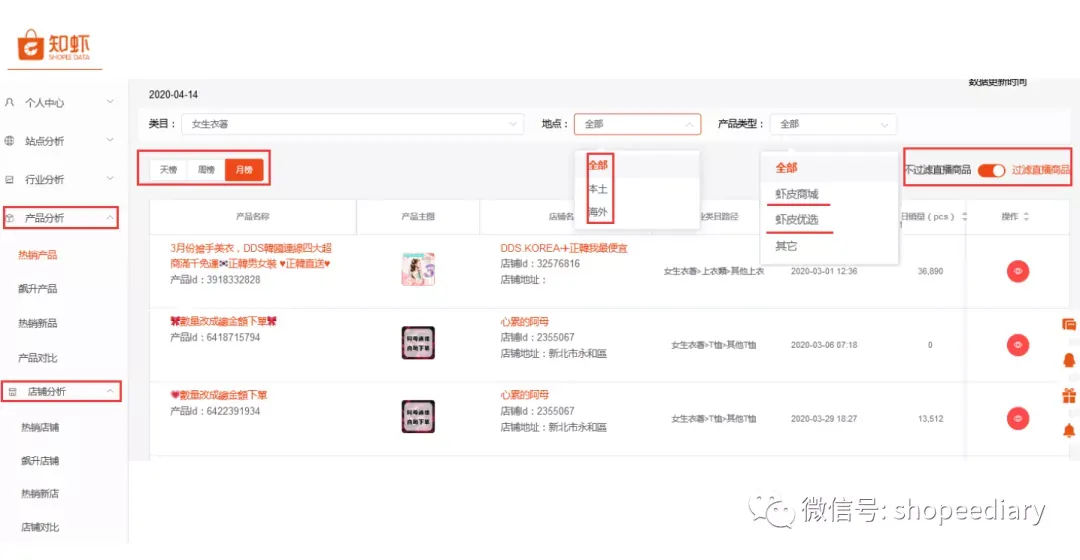This screenshot has height=560, width=1080.
Task: Click eye icon for product 6422391934
Action: [x=1017, y=418]
